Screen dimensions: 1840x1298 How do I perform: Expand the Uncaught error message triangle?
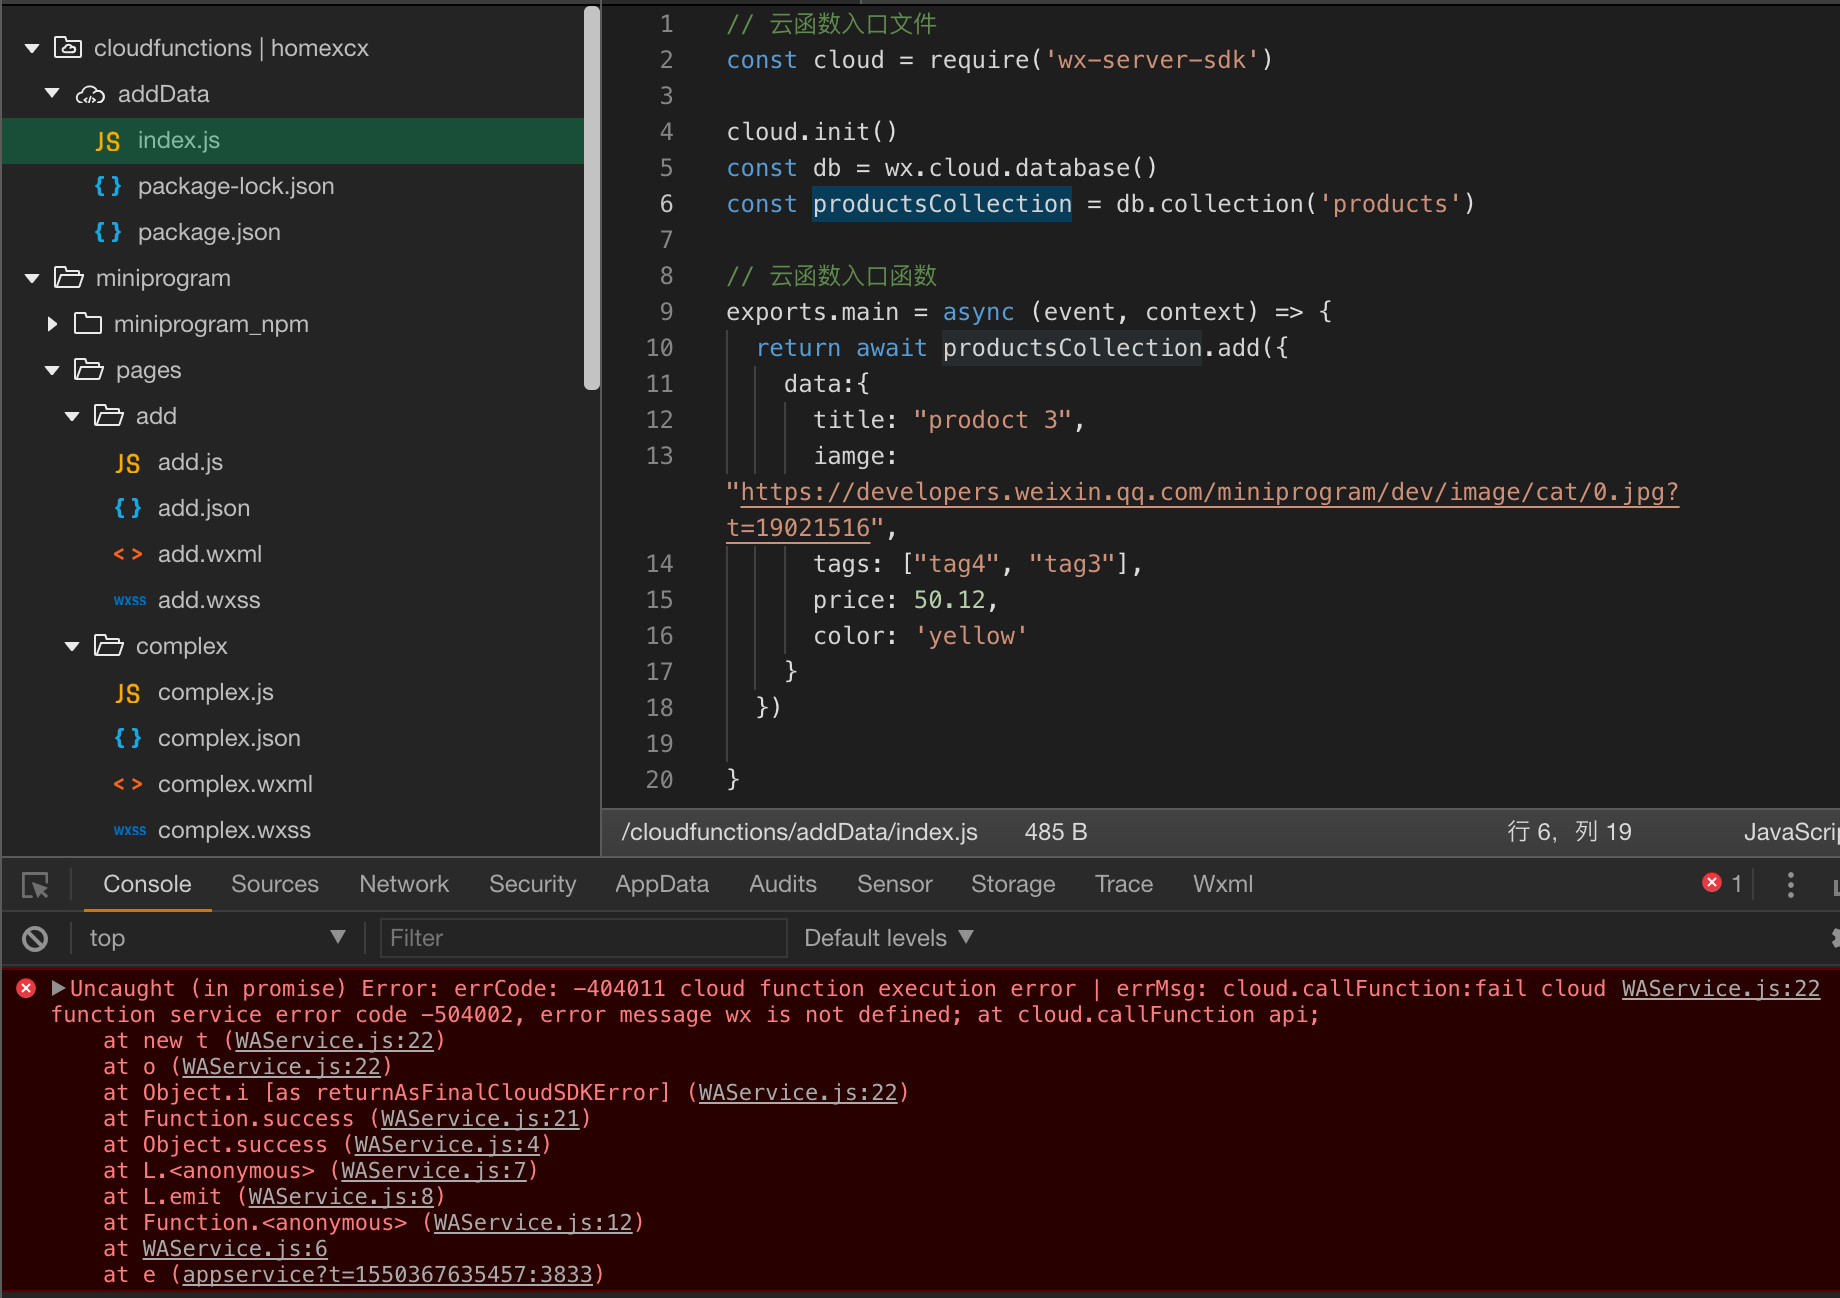click(x=58, y=988)
